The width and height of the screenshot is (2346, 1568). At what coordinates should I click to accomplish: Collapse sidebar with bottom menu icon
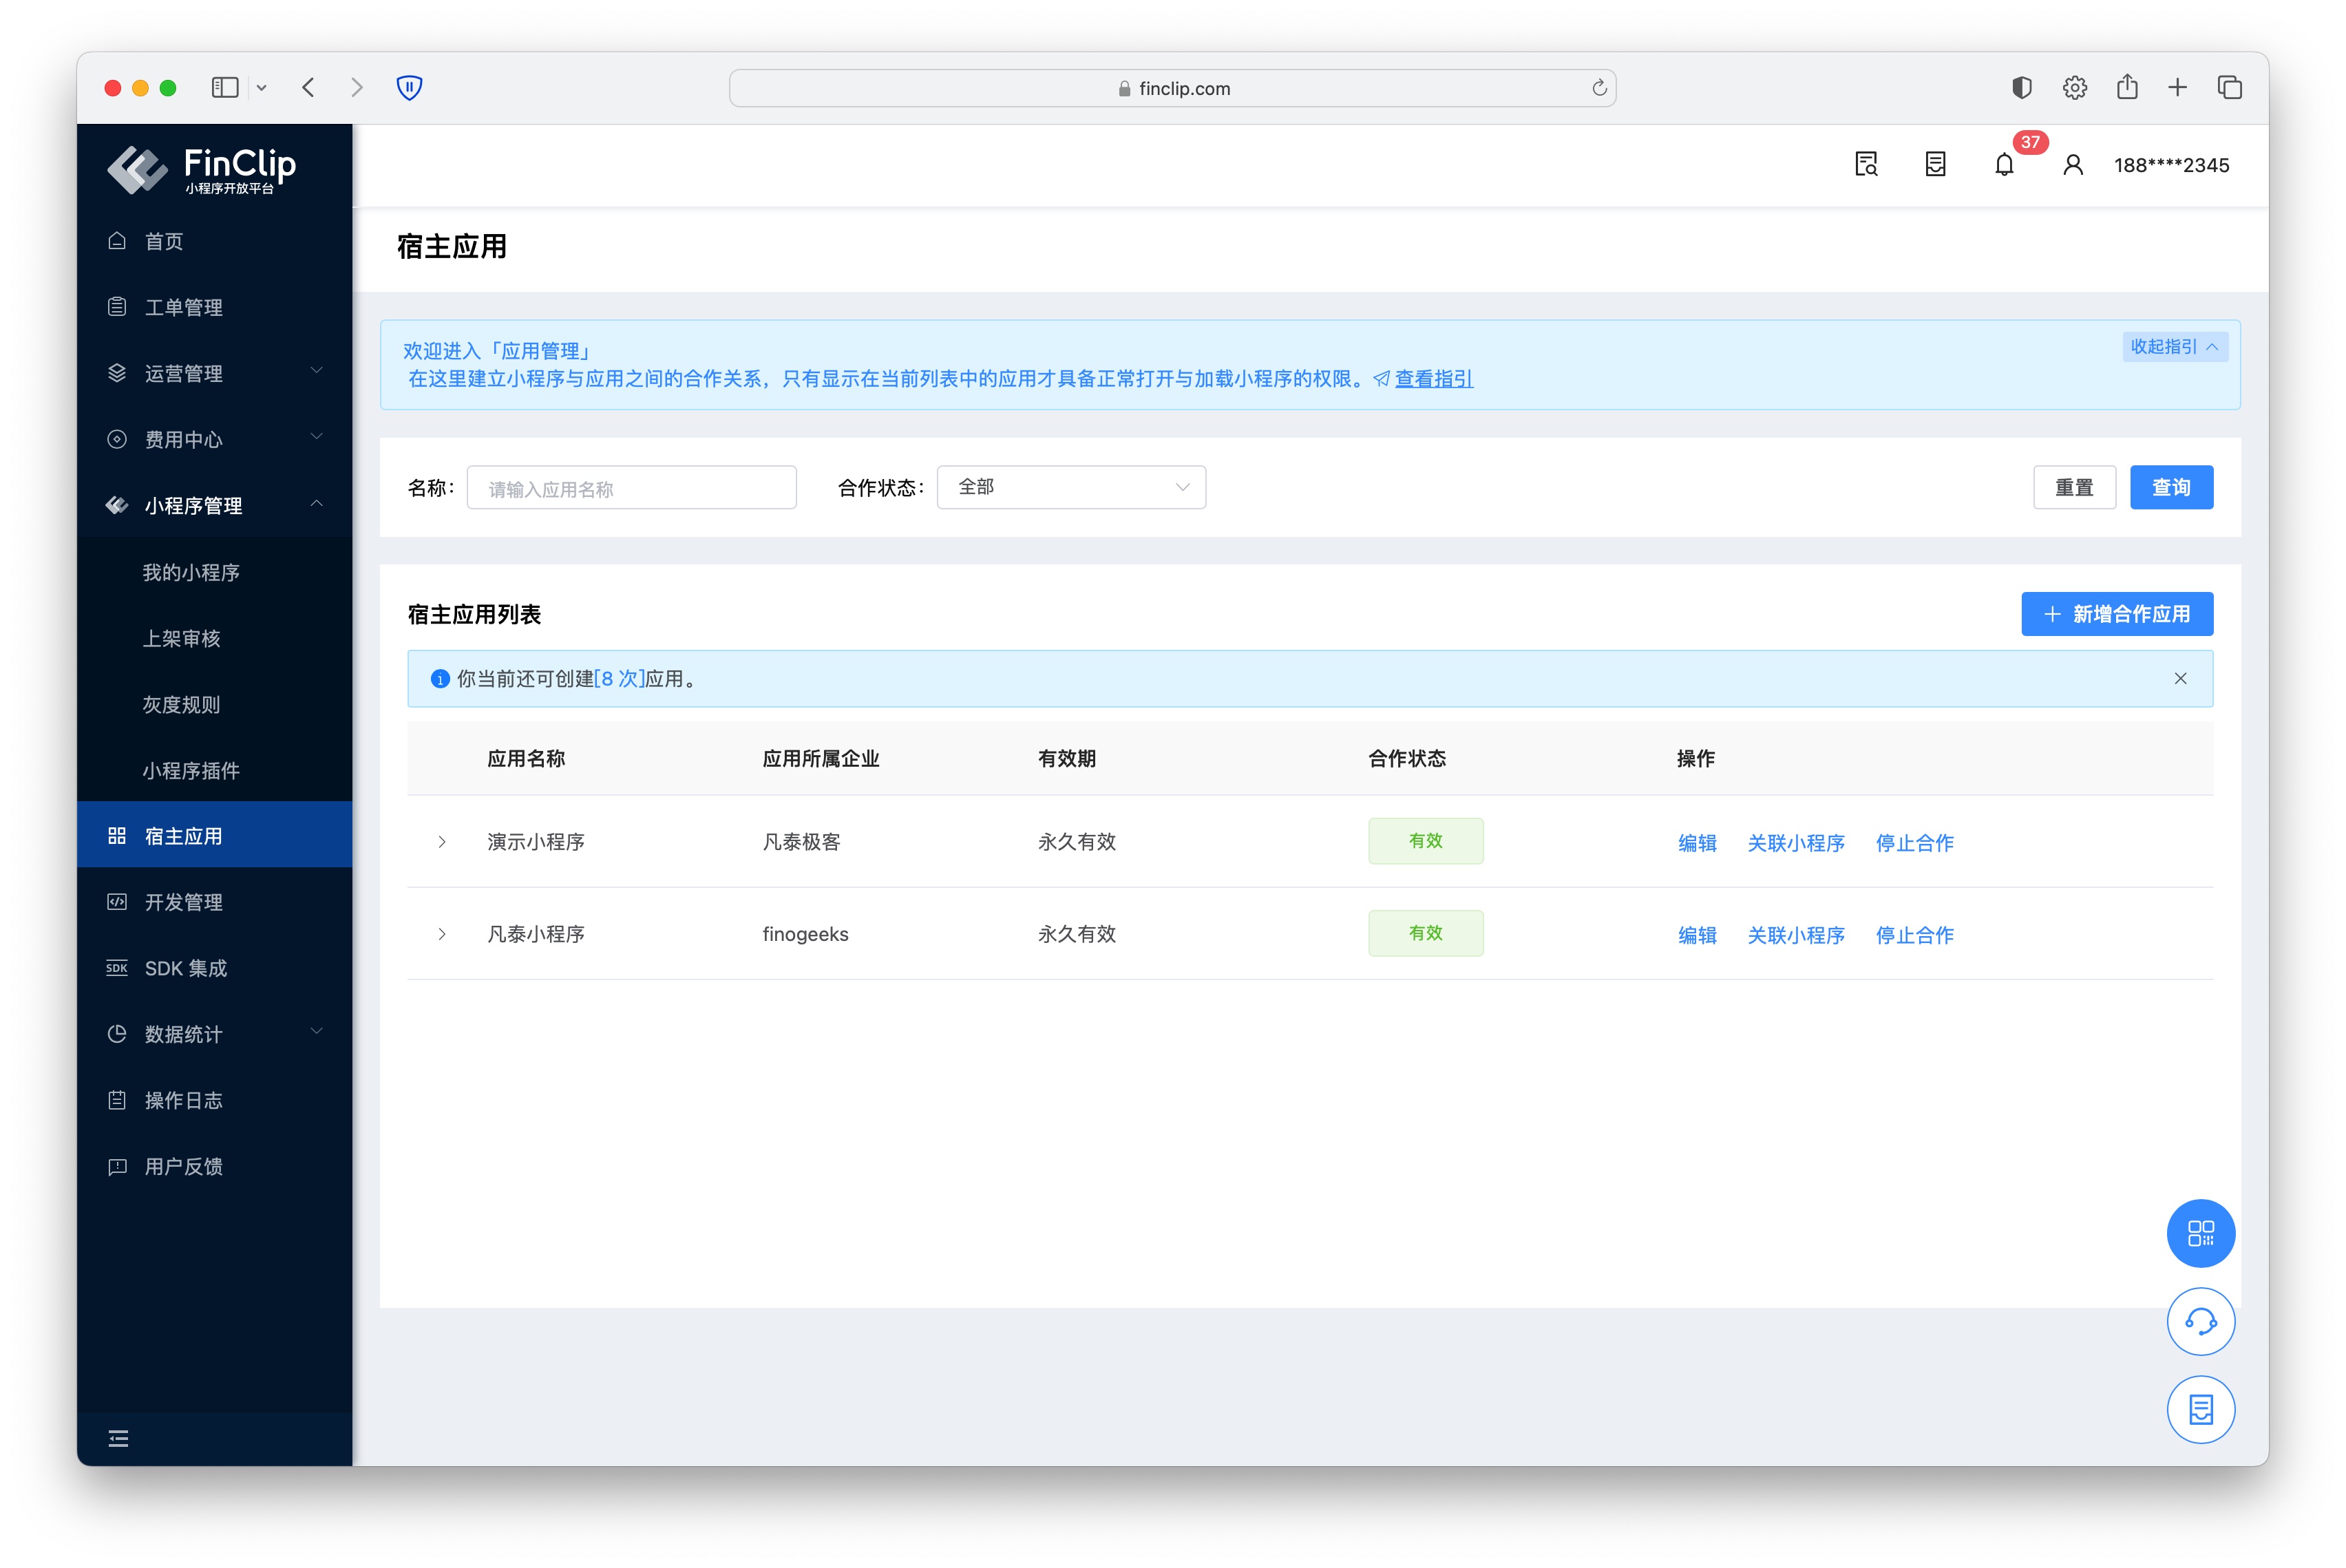[118, 1438]
